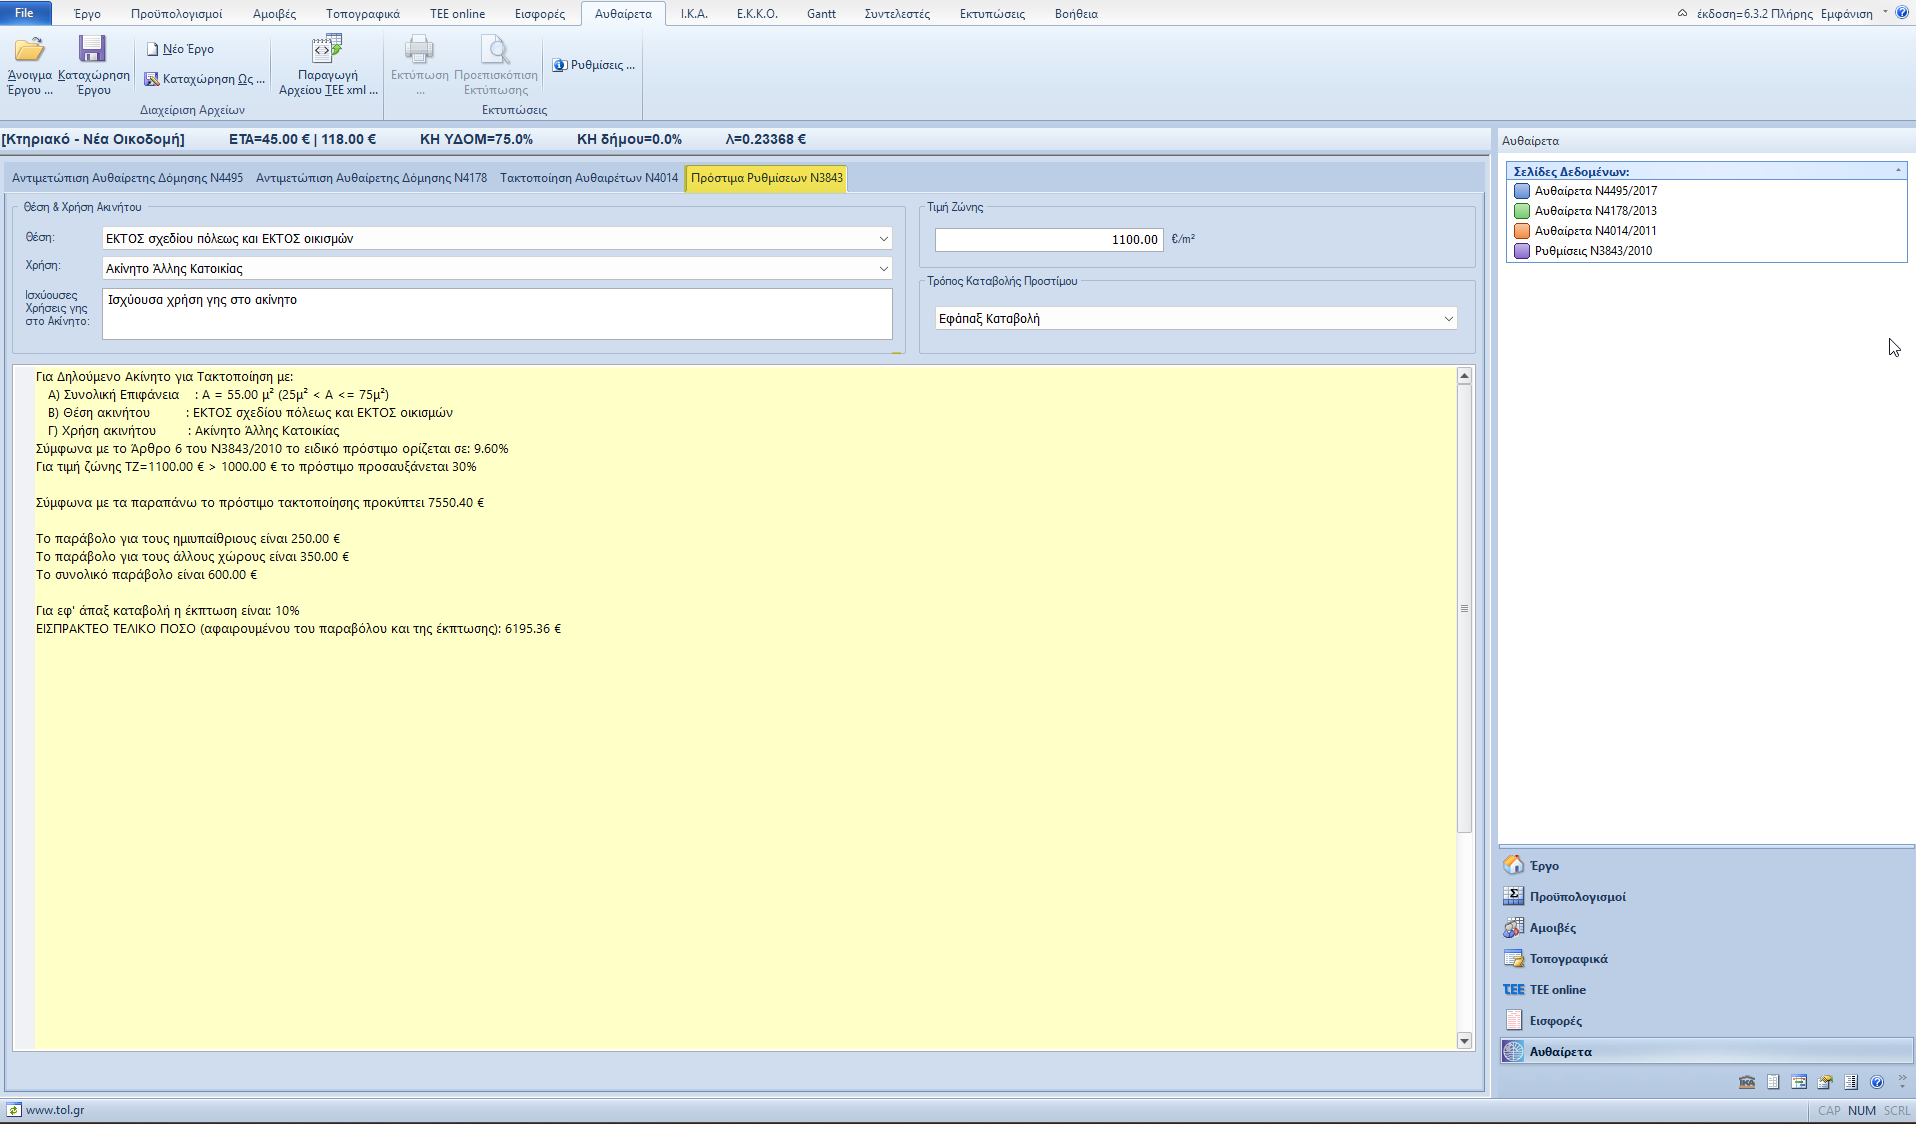This screenshot has width=1916, height=1124.
Task: Open the Χρήση property use dropdown
Action: [x=883, y=269]
